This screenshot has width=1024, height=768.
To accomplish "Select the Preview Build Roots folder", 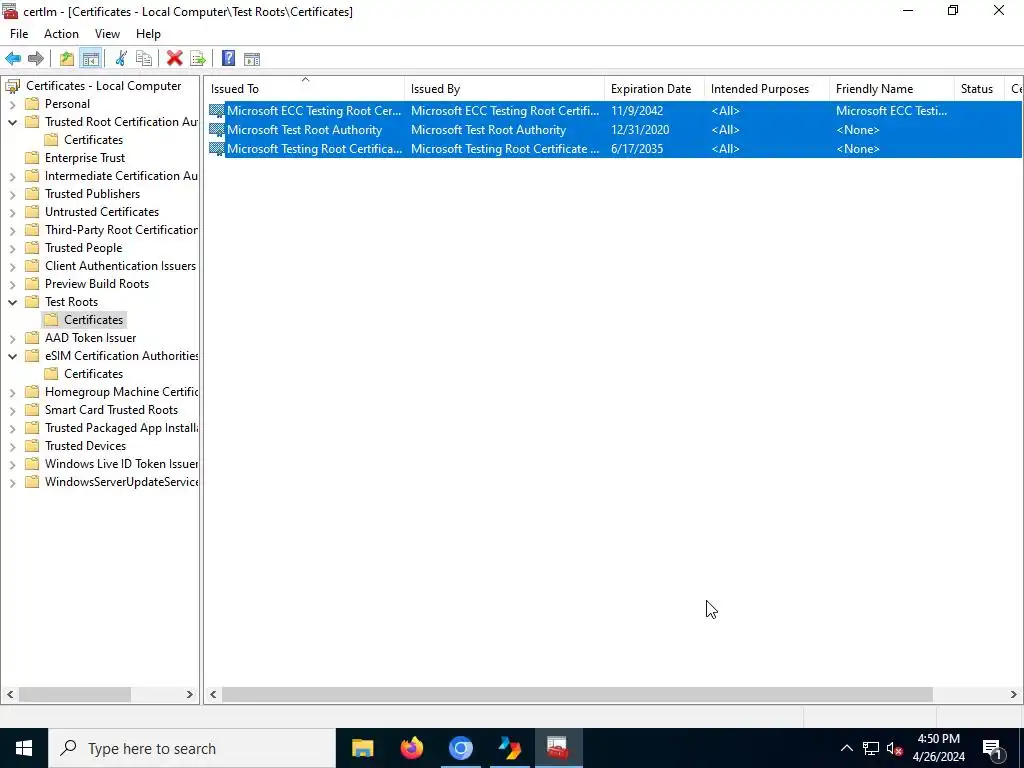I will pyautogui.click(x=97, y=284).
